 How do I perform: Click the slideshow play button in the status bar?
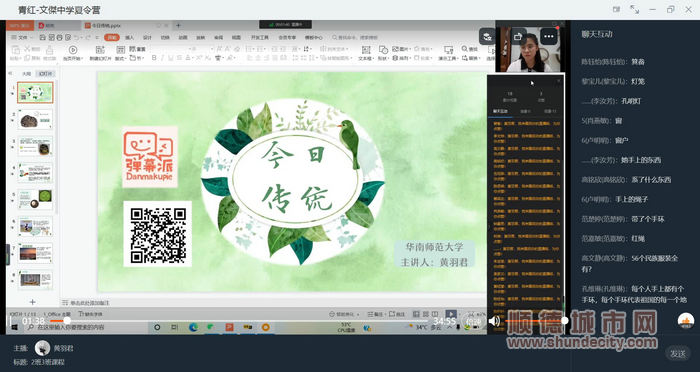pos(451,314)
